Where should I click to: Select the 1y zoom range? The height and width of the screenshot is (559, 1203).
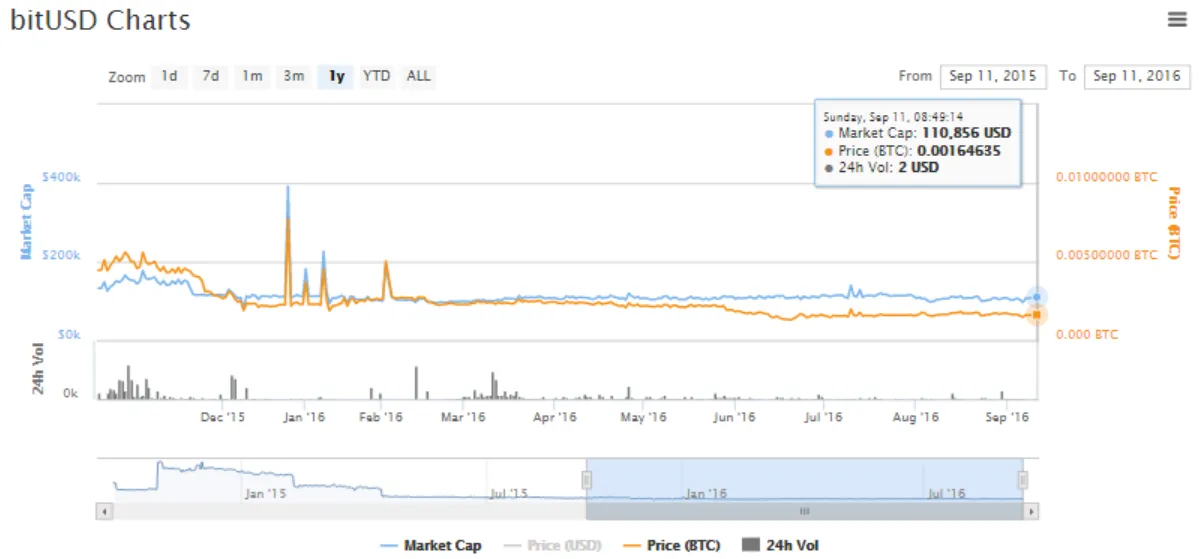(x=336, y=76)
